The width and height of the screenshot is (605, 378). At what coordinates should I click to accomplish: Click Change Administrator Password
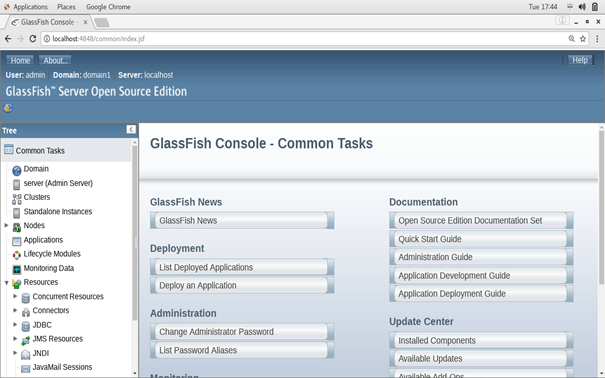pyautogui.click(x=242, y=332)
